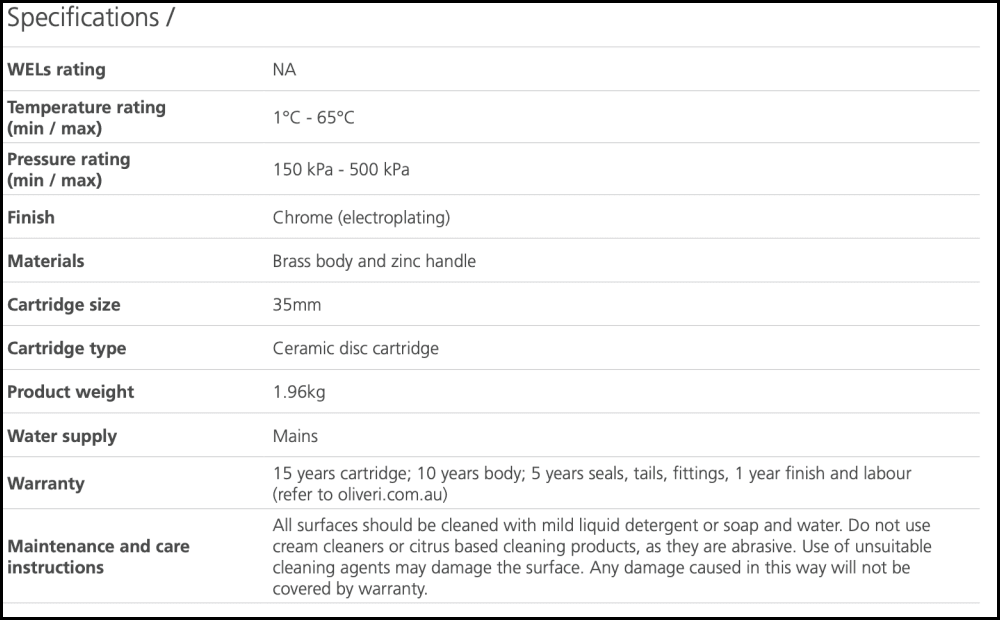Select the Mains water supply value
Image resolution: width=1000 pixels, height=620 pixels.
point(295,436)
